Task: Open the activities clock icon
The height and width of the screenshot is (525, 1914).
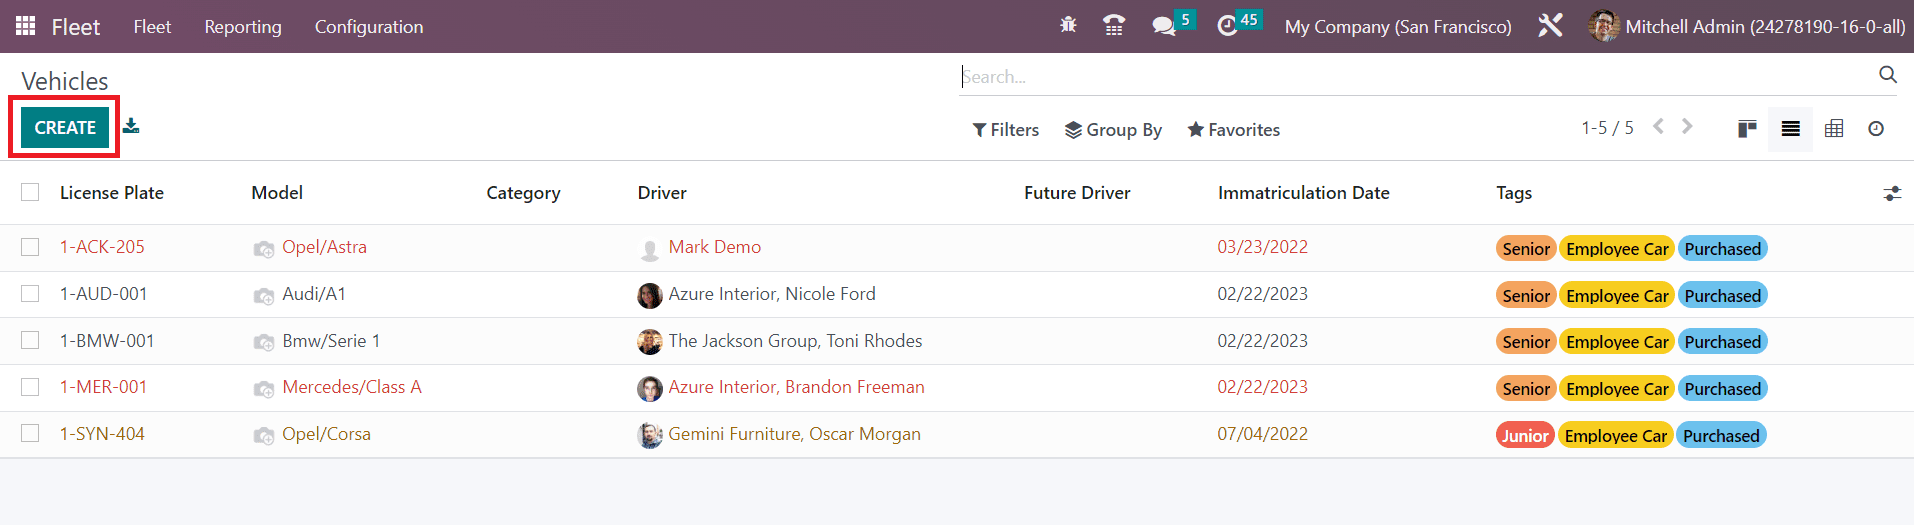Action: 1227,26
